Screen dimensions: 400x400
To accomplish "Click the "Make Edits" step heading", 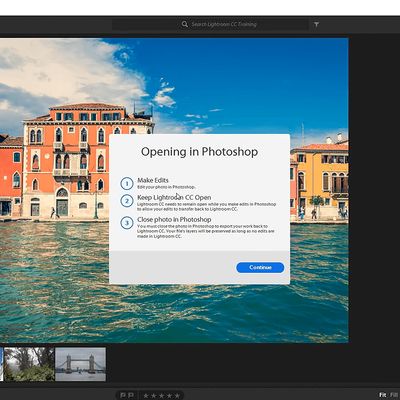I will coord(153,180).
